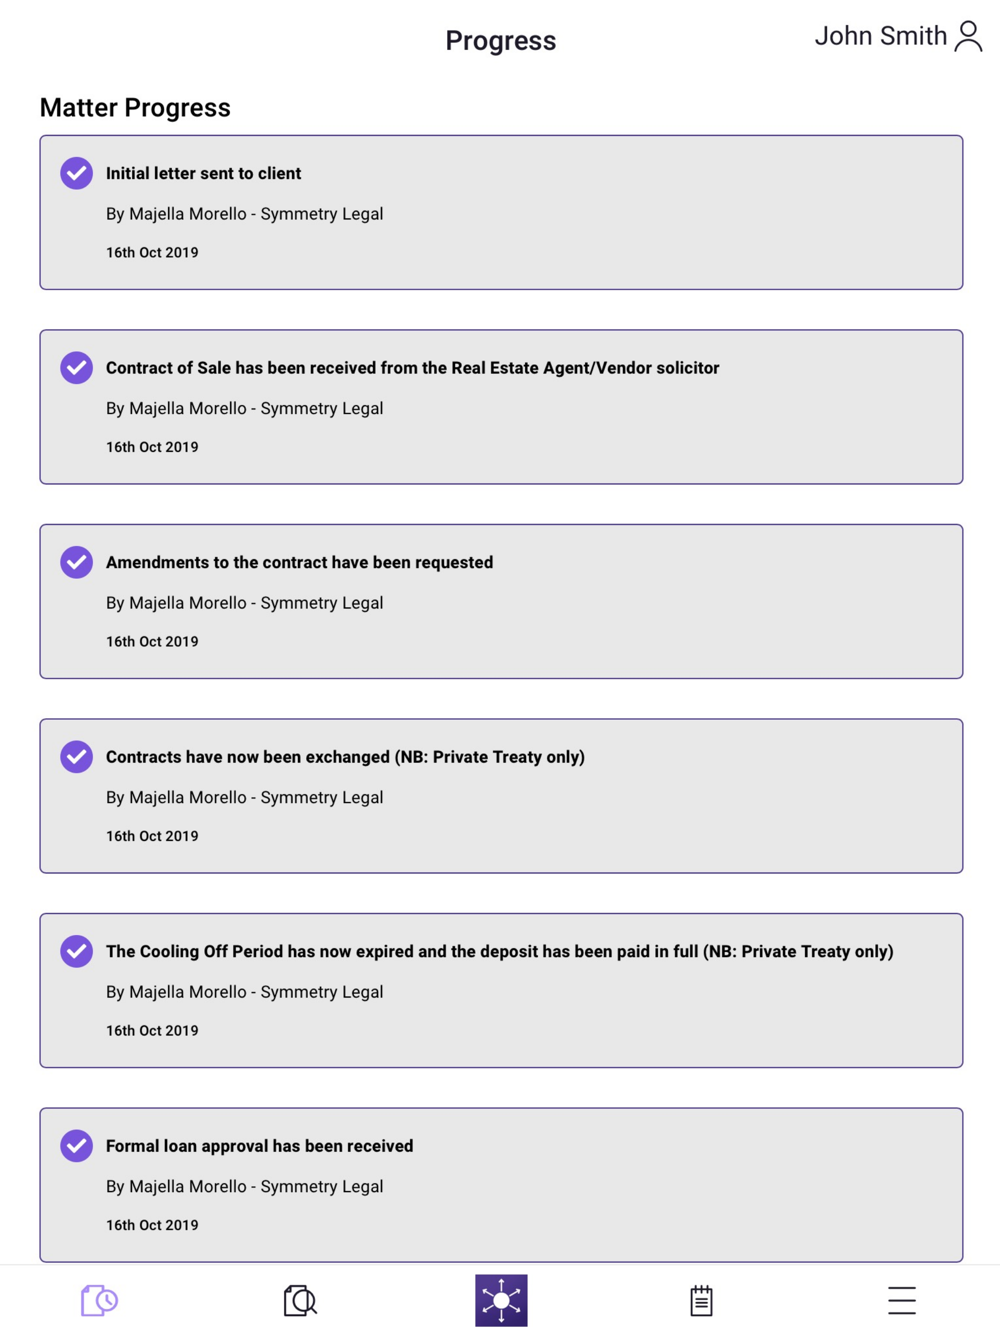The image size is (1000, 1334).
Task: Select 'Amendments to the contract have been requested' title
Action: pyautogui.click(x=299, y=562)
